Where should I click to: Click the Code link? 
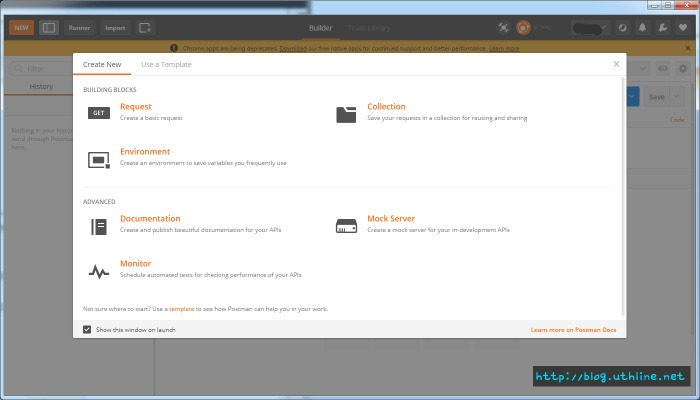point(677,120)
